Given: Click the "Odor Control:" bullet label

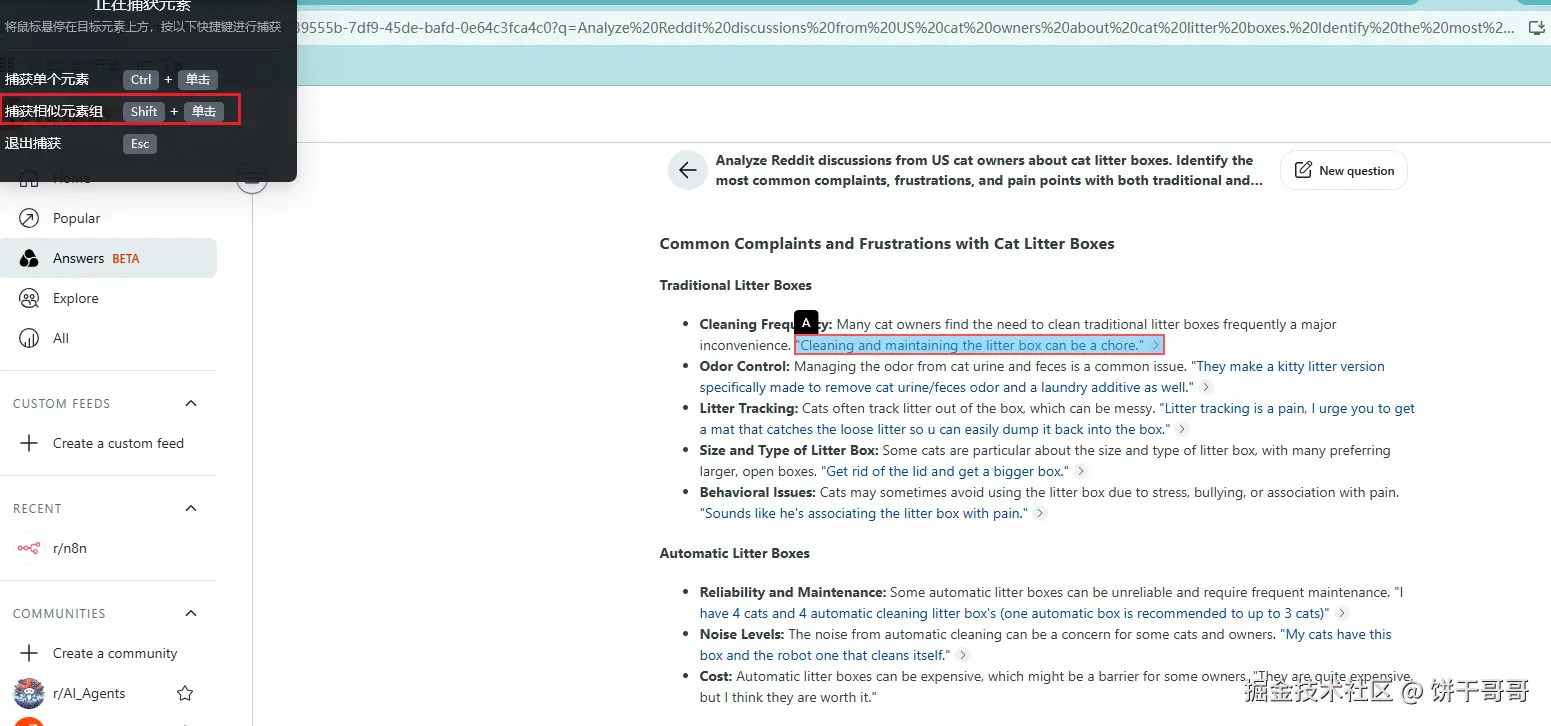Looking at the screenshot, I should click(745, 366).
